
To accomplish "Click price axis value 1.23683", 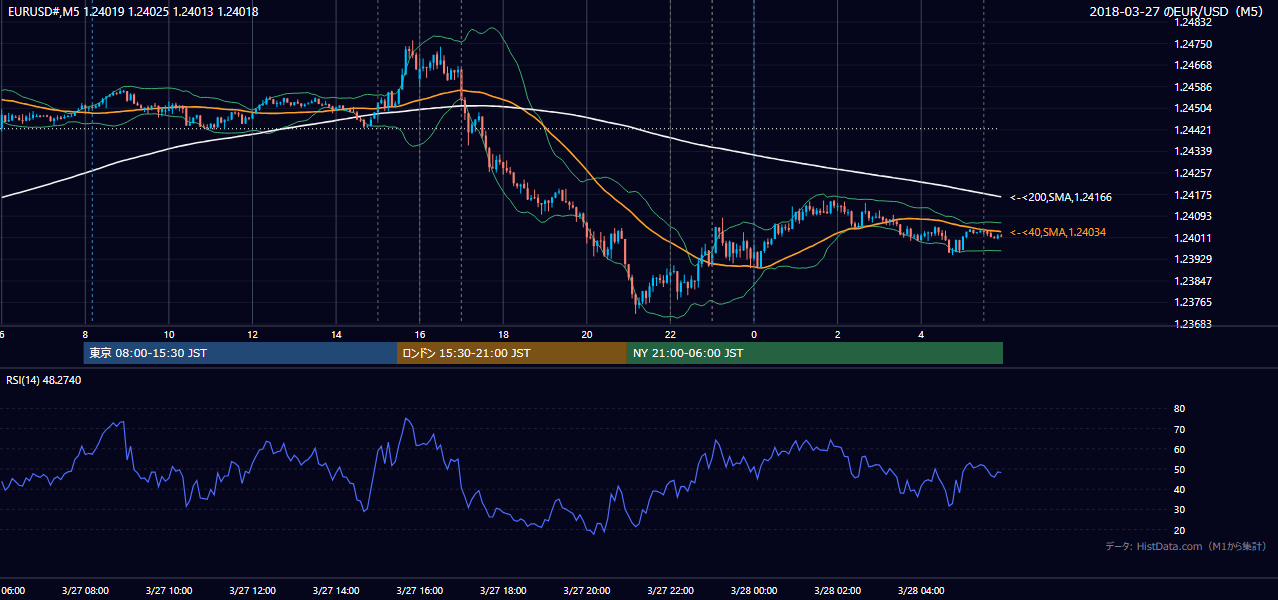I will point(1193,324).
